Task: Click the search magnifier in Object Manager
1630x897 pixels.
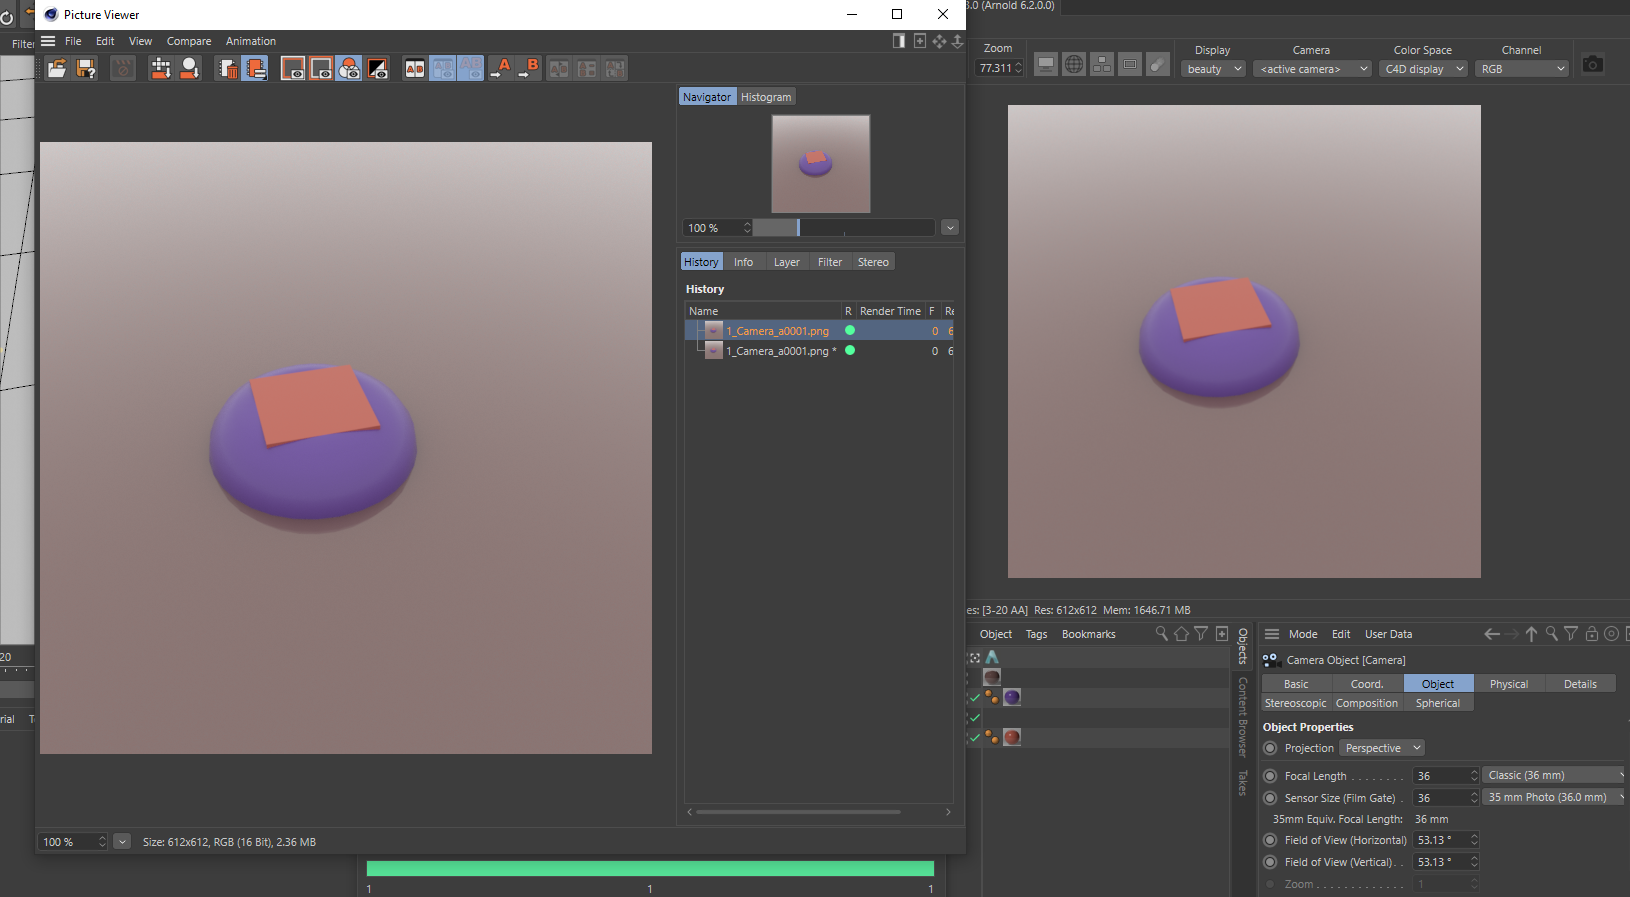Action: pos(1161,633)
